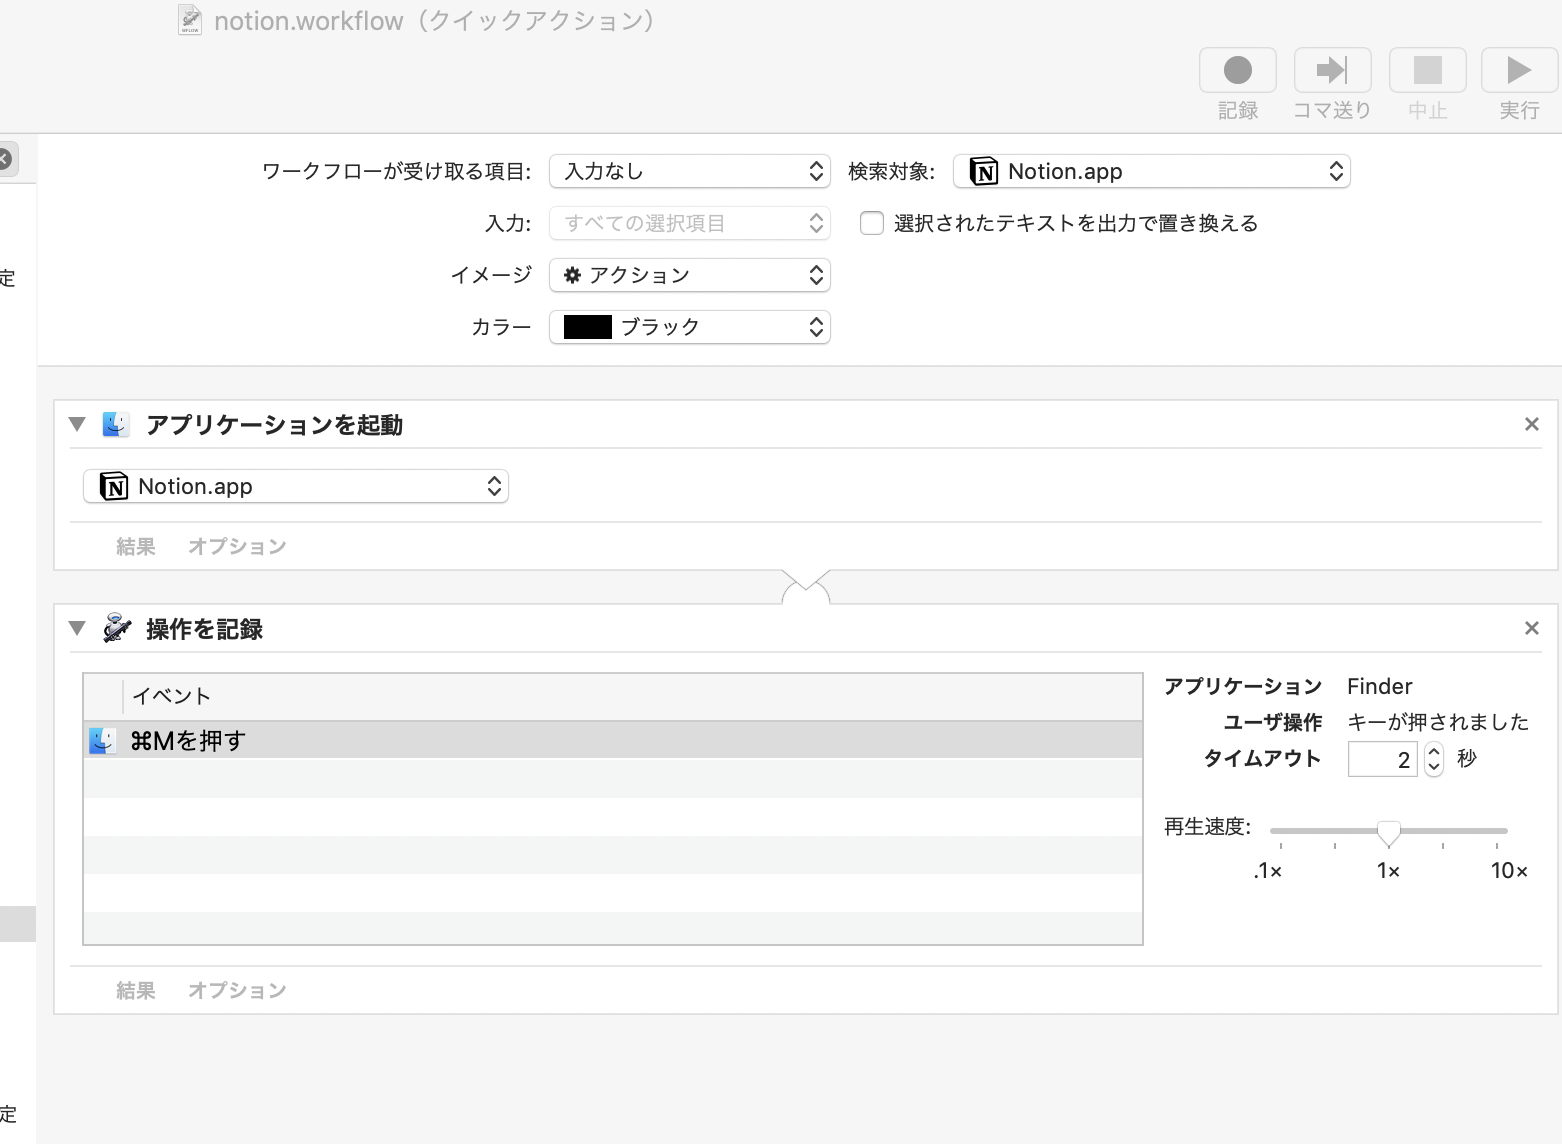Remove the 操作を記録 action with its X
The width and height of the screenshot is (1562, 1144).
(x=1531, y=629)
